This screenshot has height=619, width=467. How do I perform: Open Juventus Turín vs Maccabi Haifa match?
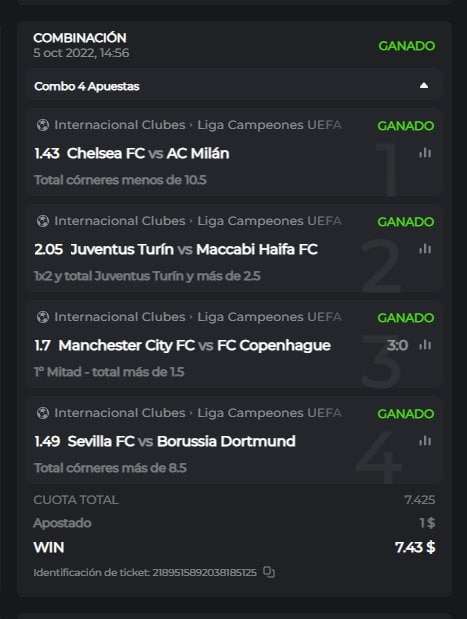click(194, 249)
